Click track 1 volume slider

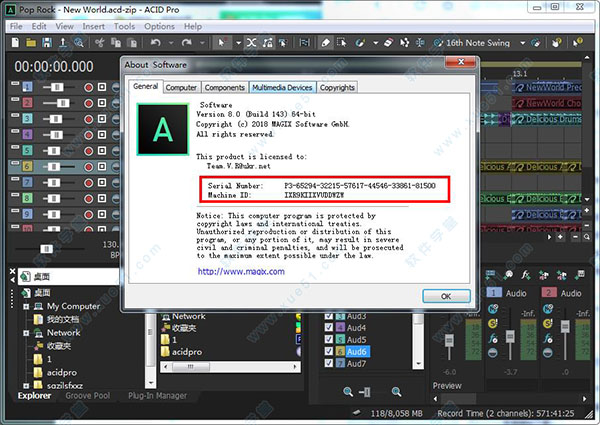(x=57, y=88)
